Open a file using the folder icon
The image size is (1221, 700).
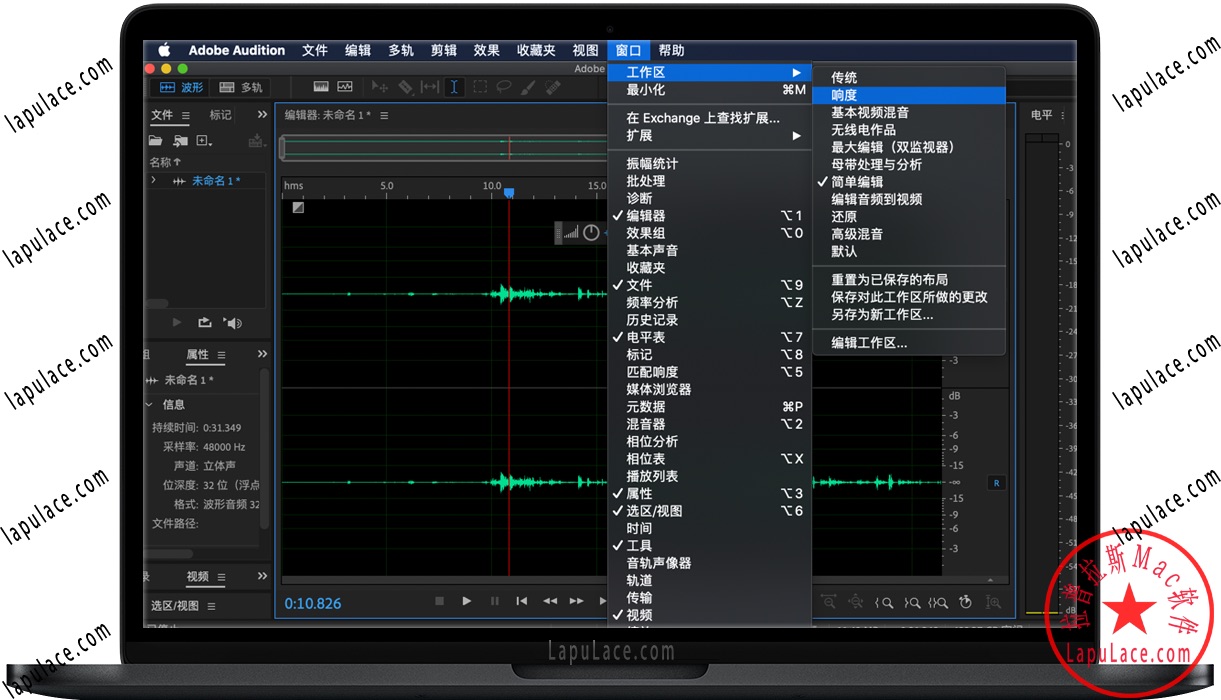[157, 140]
